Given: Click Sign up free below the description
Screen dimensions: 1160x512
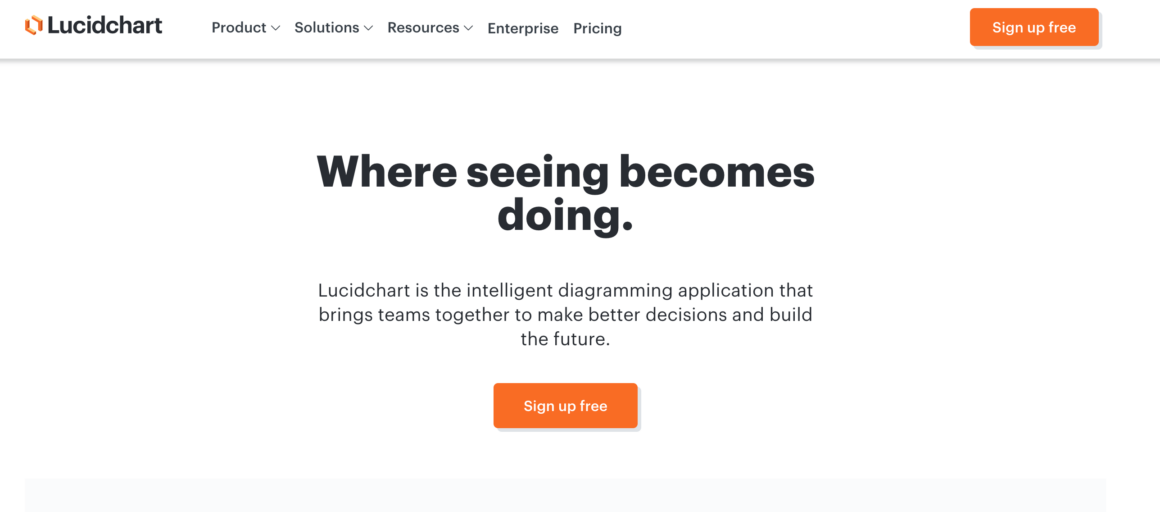Looking at the screenshot, I should 565,405.
